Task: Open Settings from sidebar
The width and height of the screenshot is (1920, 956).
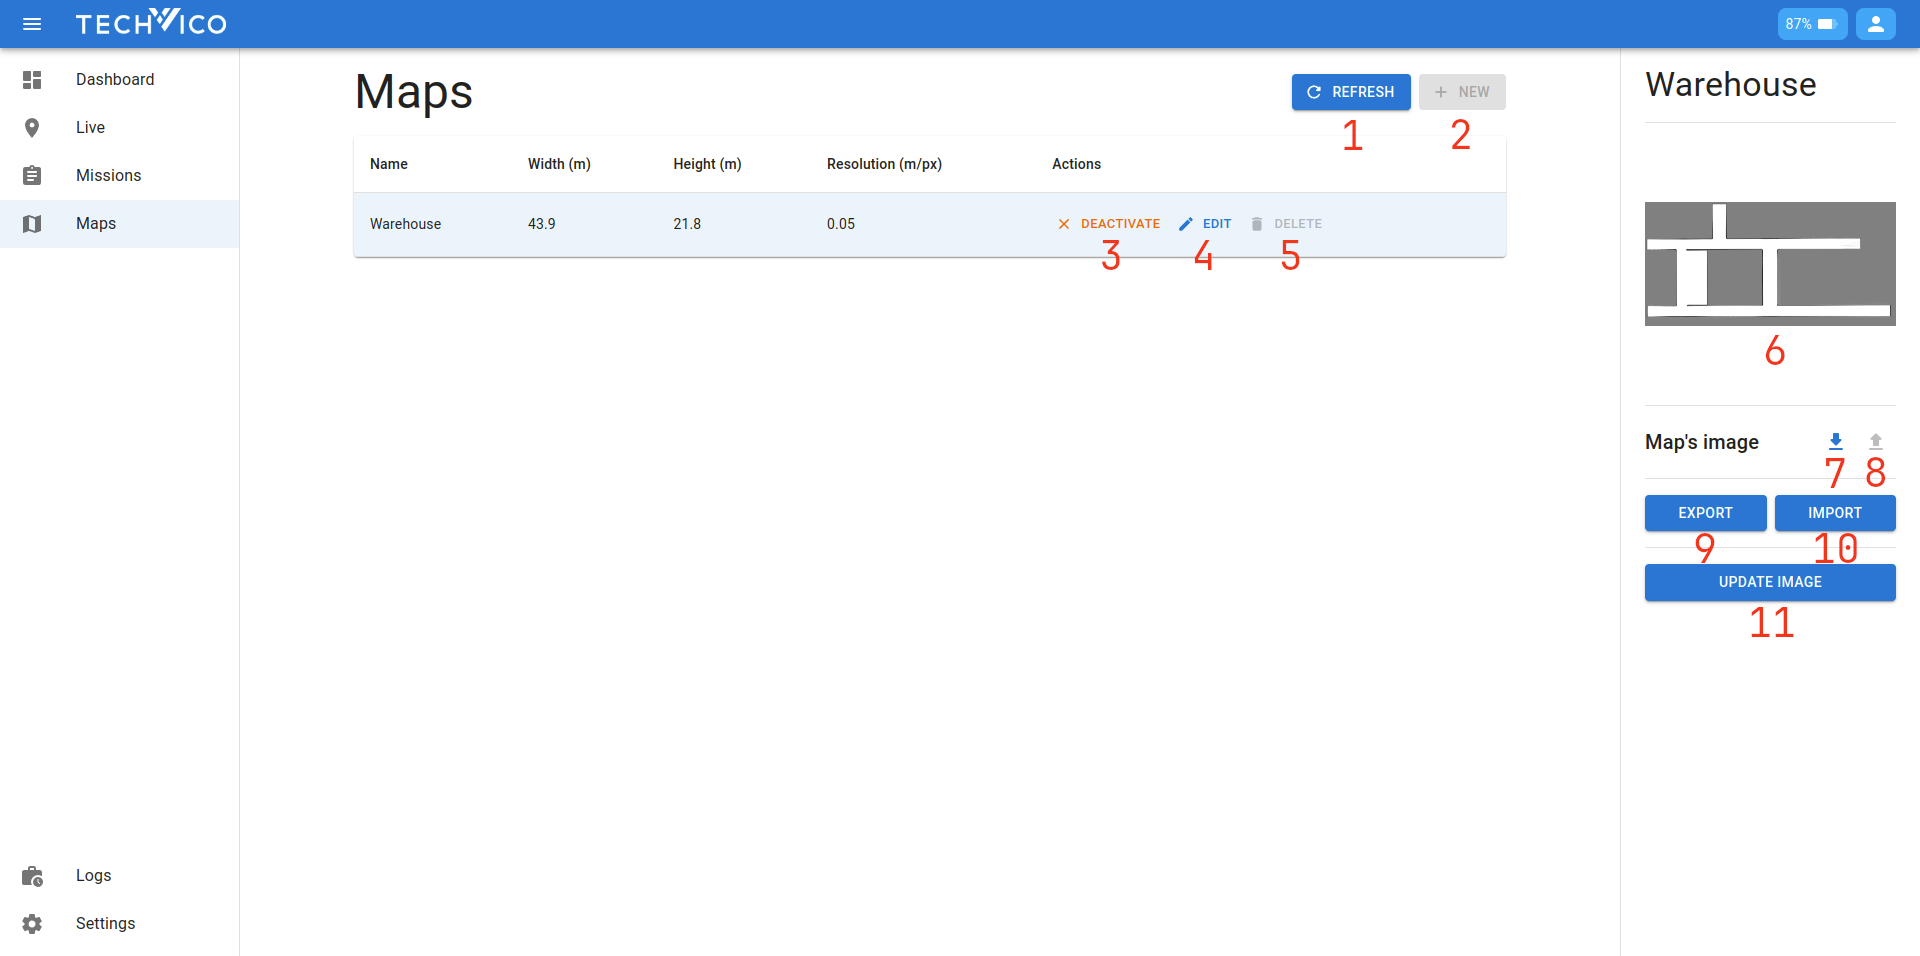Action: [120, 924]
